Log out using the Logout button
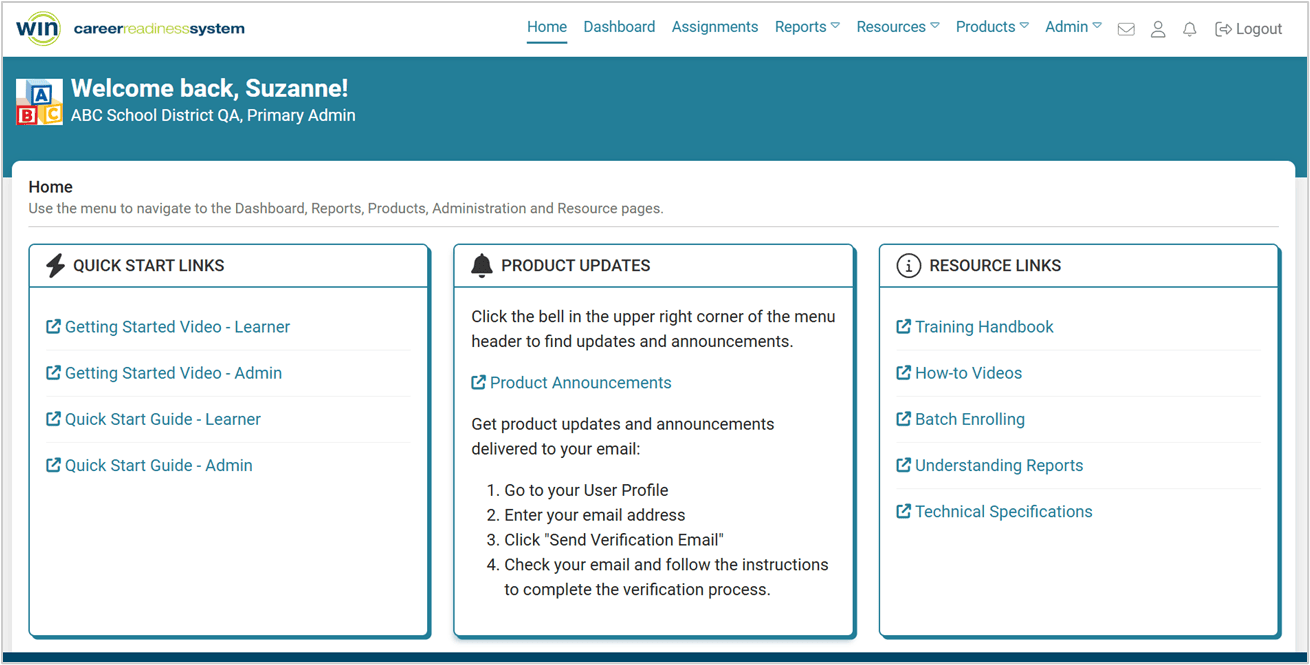The image size is (1310, 665). [1248, 29]
